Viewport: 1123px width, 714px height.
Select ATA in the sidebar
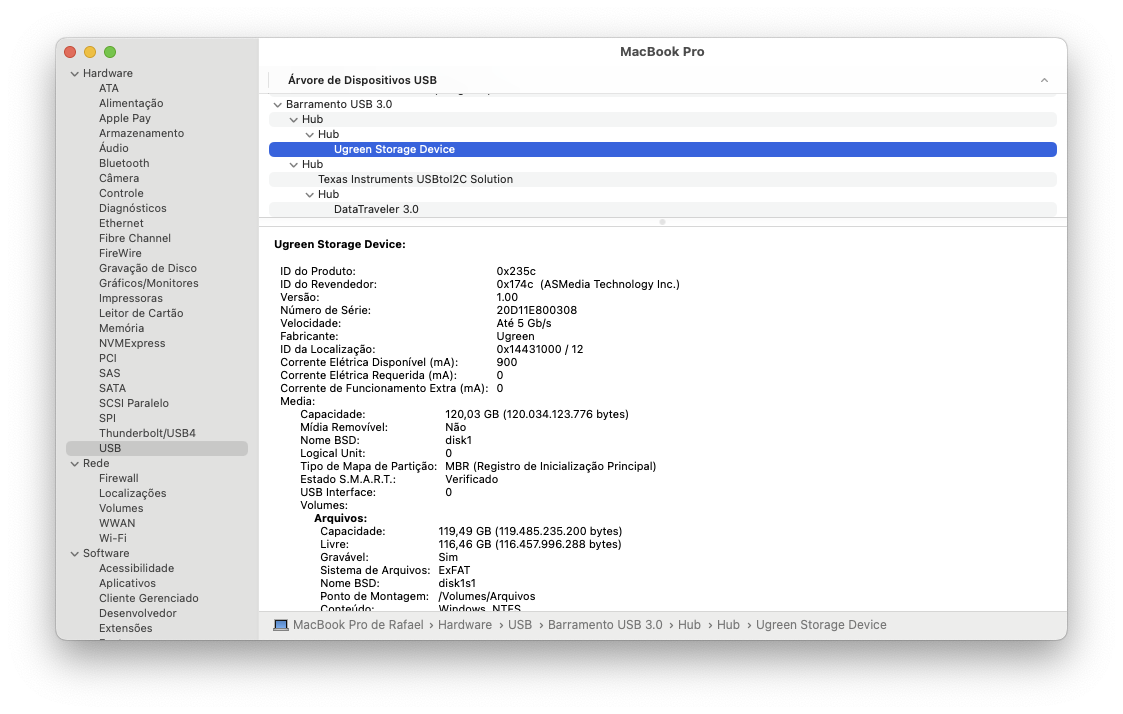[x=109, y=88]
